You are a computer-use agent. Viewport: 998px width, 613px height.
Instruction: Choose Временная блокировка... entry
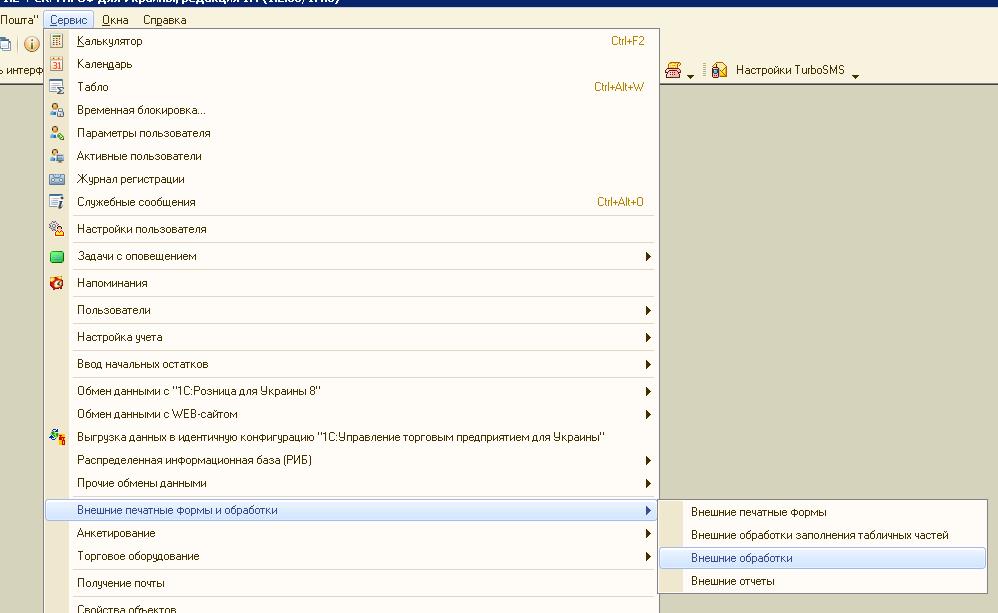tap(351, 109)
